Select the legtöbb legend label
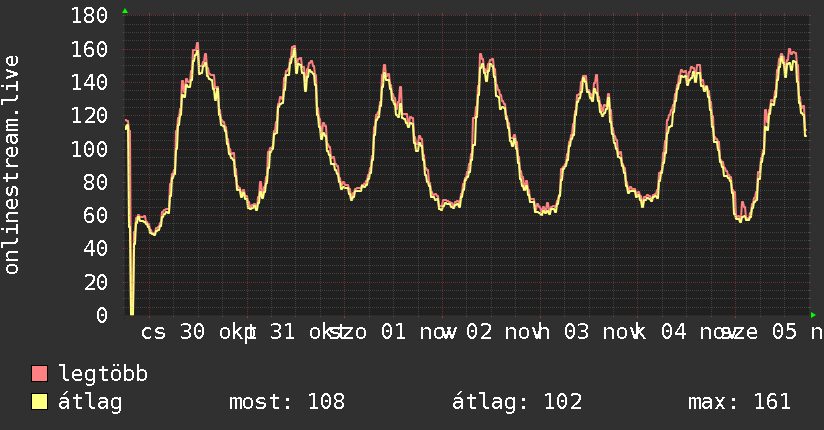The height and width of the screenshot is (430, 824). [x=104, y=374]
